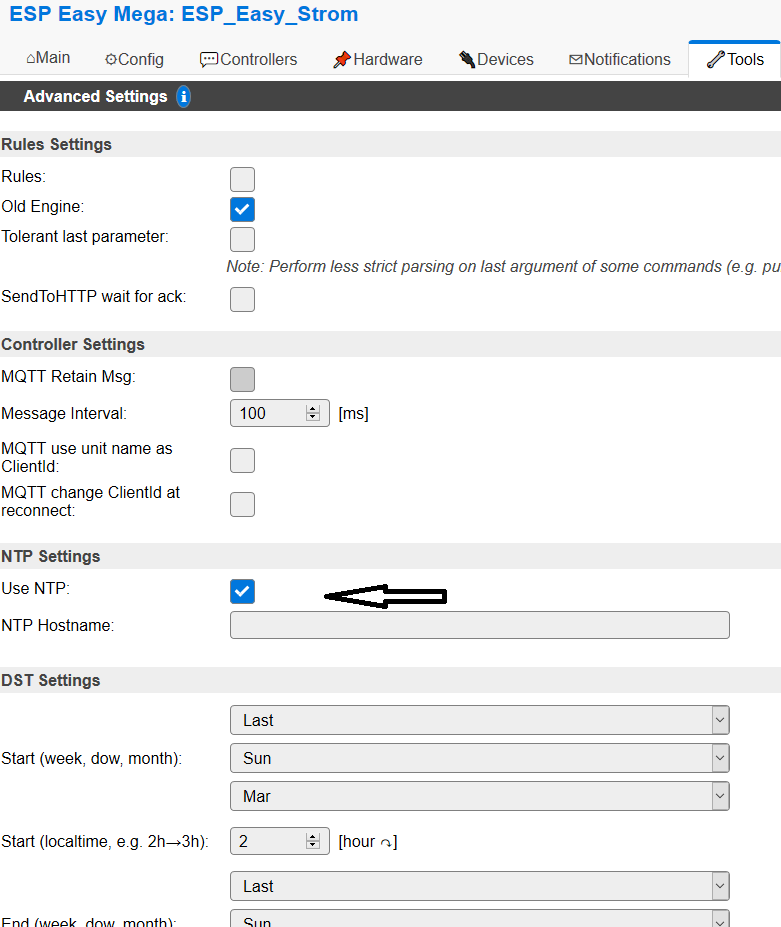Switch to the Devices tab
The image size is (781, 927).
pos(497,60)
